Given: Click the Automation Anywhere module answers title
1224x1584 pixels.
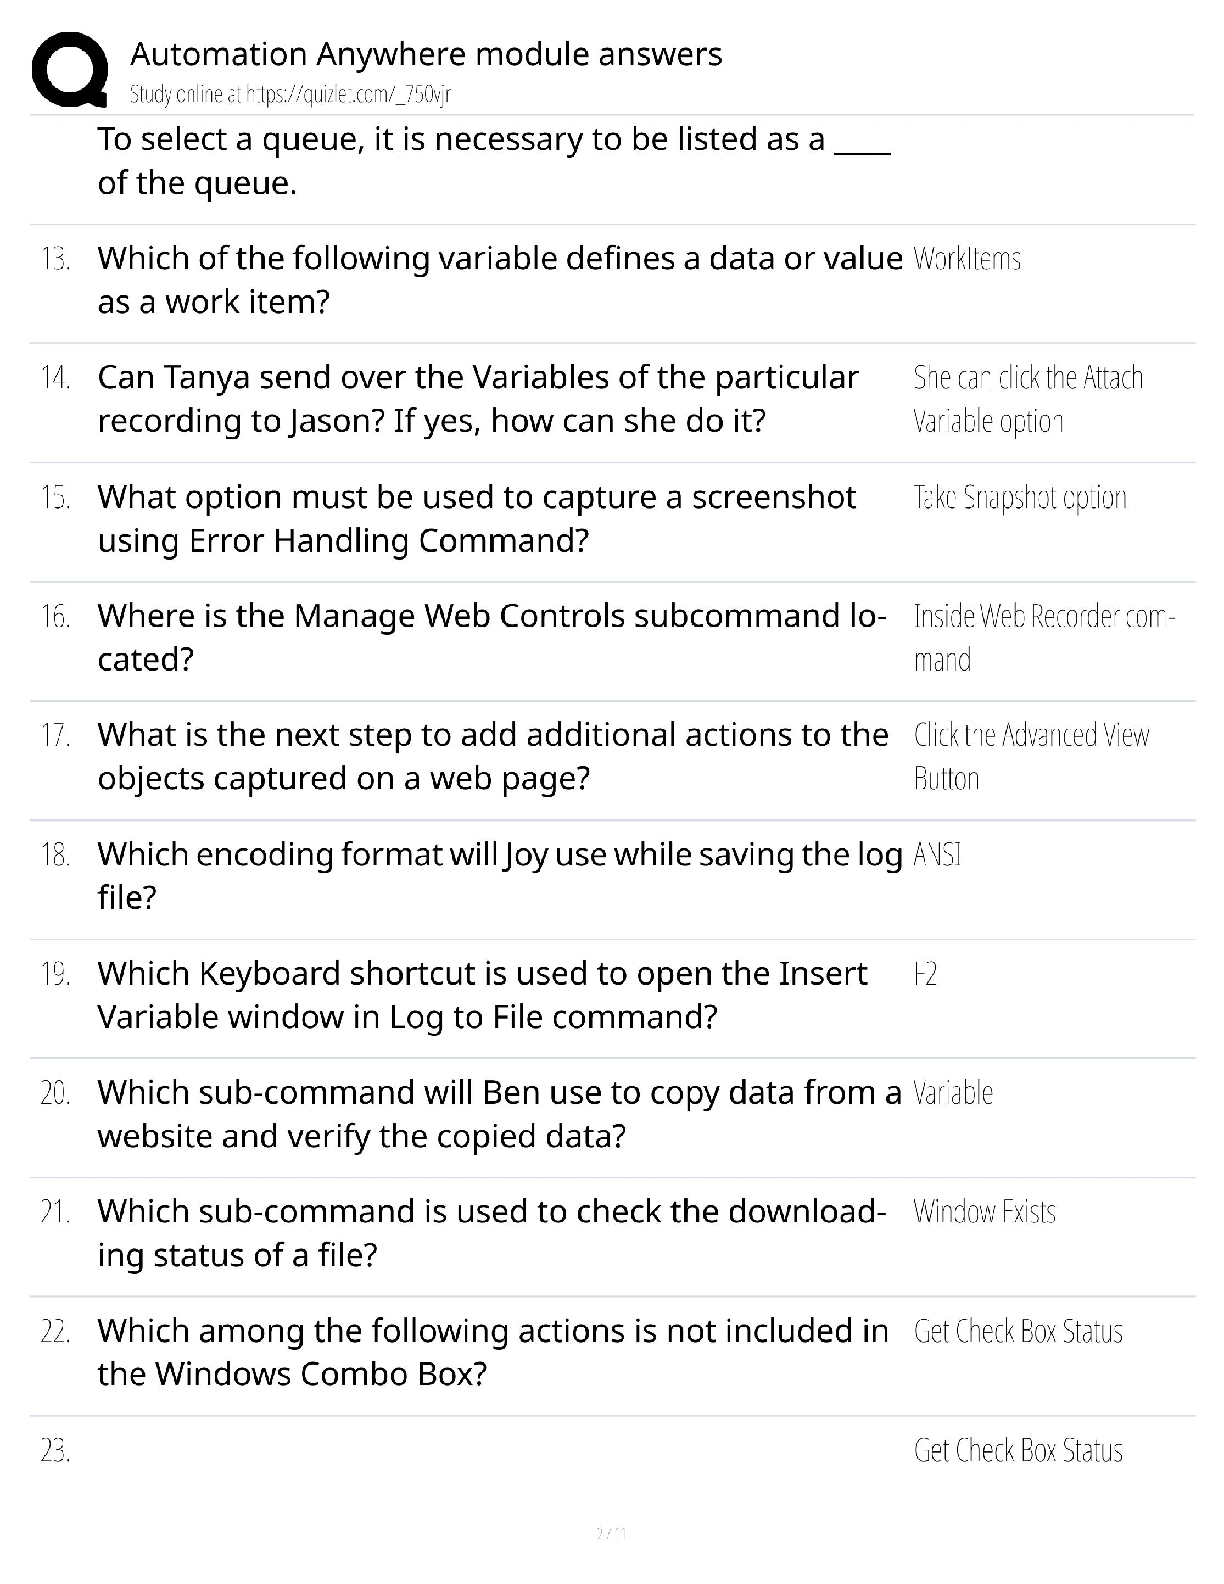Looking at the screenshot, I should 426,54.
